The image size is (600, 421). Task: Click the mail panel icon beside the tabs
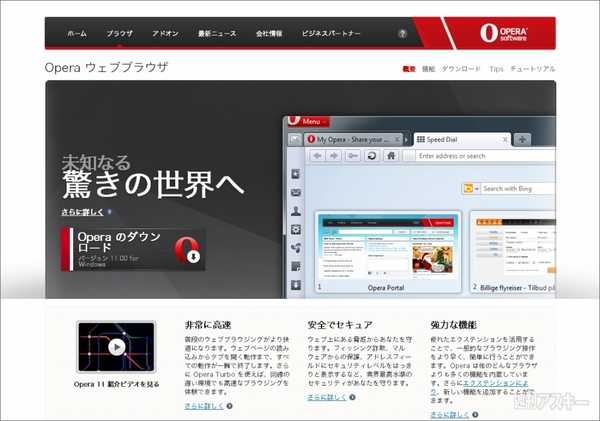(x=294, y=139)
